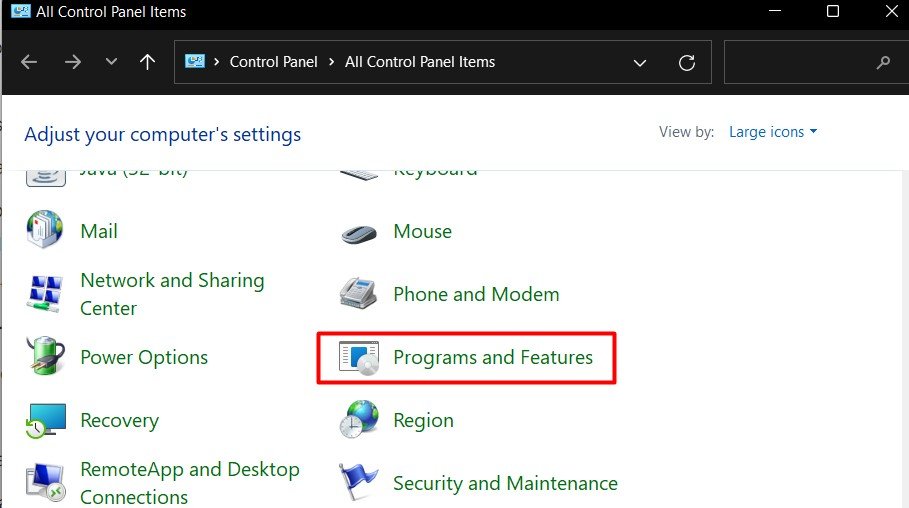Screen dimensions: 909x508
Task: Open the Network and Sharing Center icon
Action: coord(45,293)
